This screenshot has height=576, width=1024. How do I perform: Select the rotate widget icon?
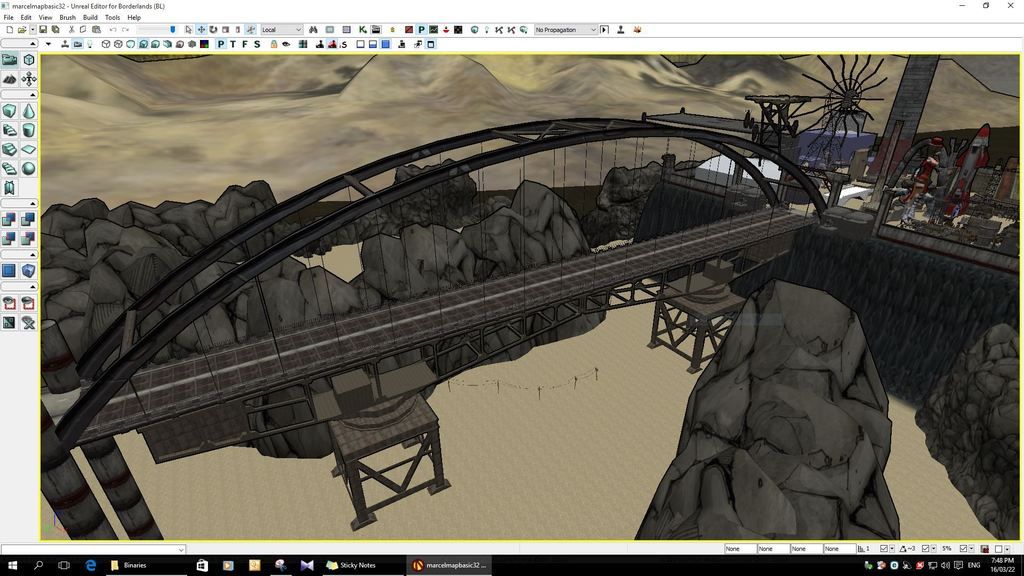click(x=214, y=29)
